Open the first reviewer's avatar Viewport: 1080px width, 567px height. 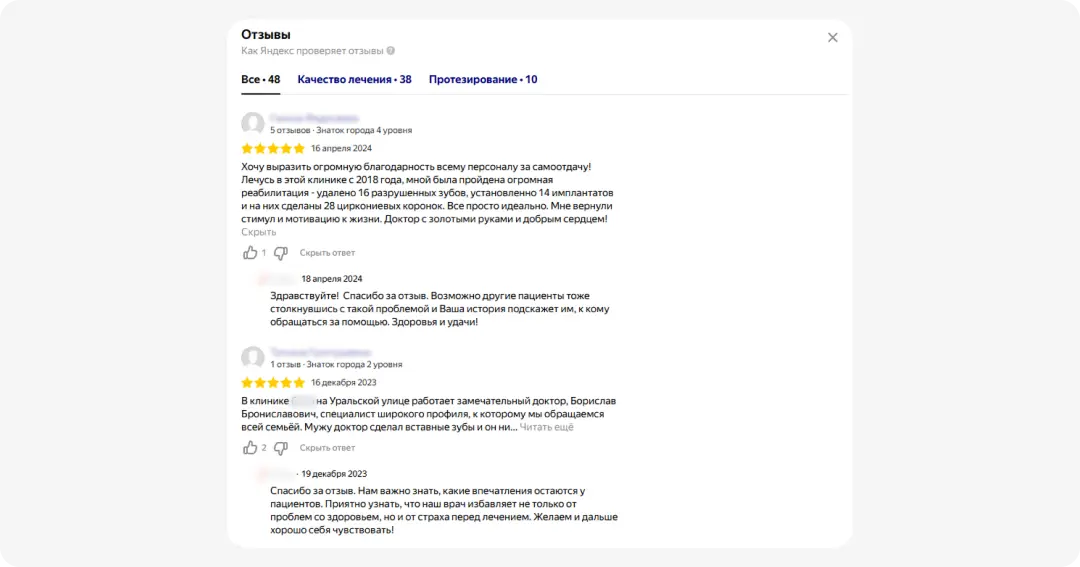click(253, 124)
